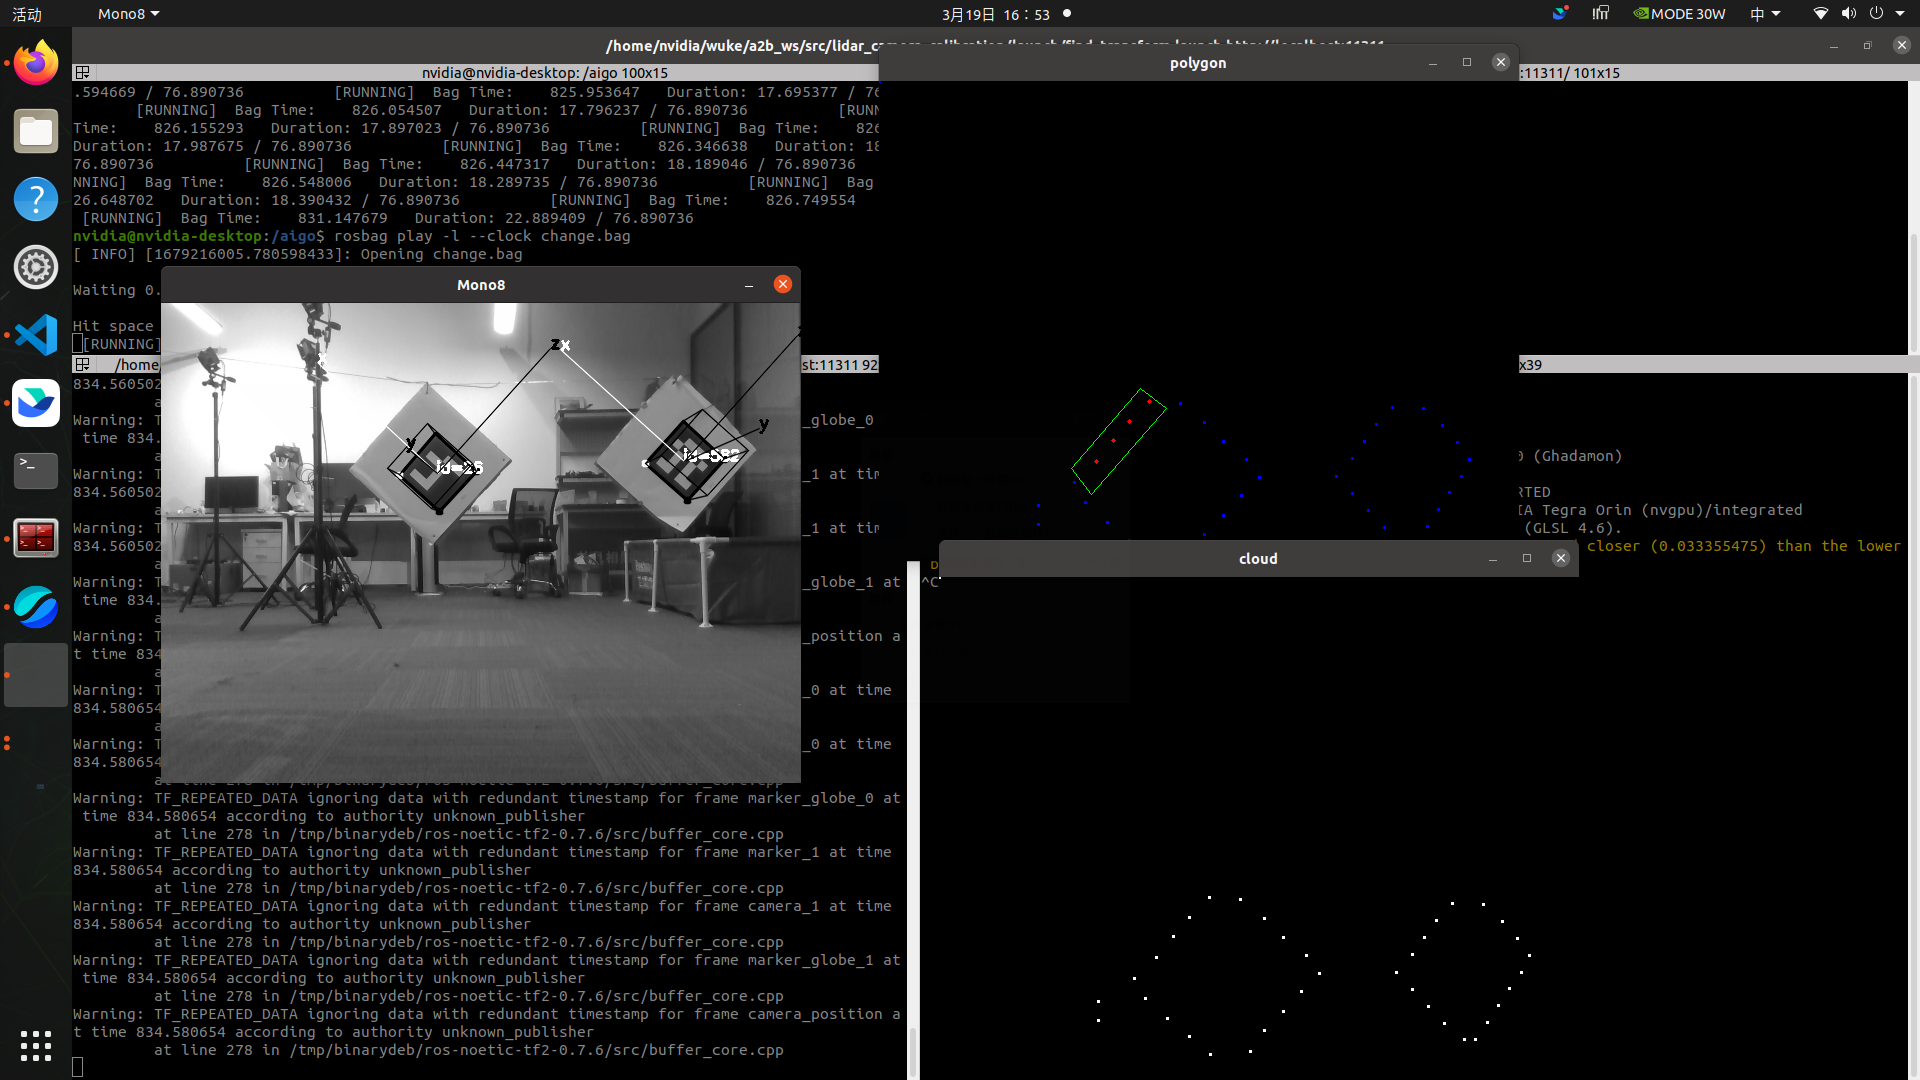Open Visual Studio Code from dock

(36, 335)
